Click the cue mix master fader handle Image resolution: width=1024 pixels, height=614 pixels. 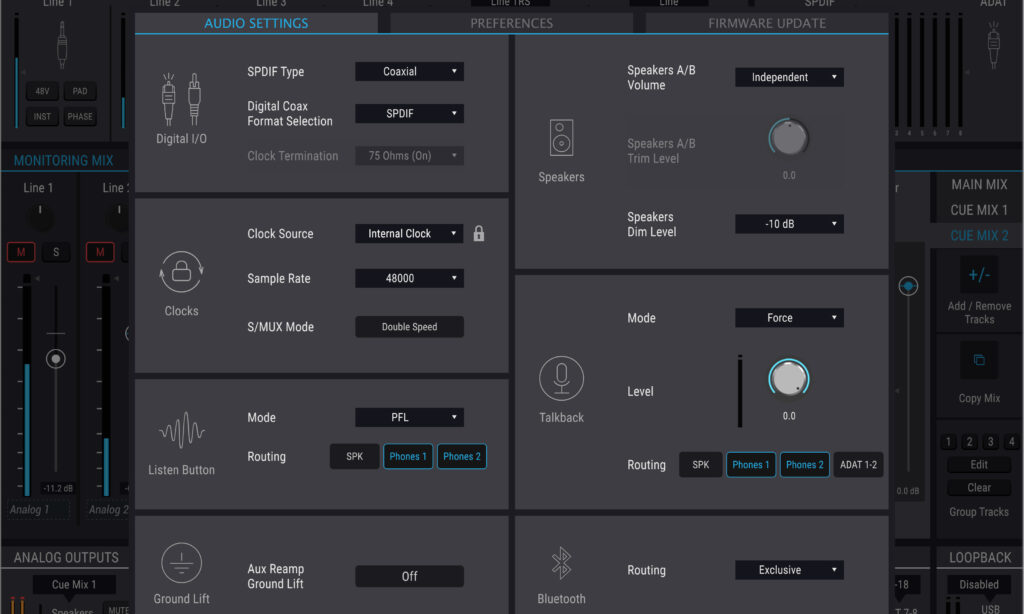tap(908, 285)
